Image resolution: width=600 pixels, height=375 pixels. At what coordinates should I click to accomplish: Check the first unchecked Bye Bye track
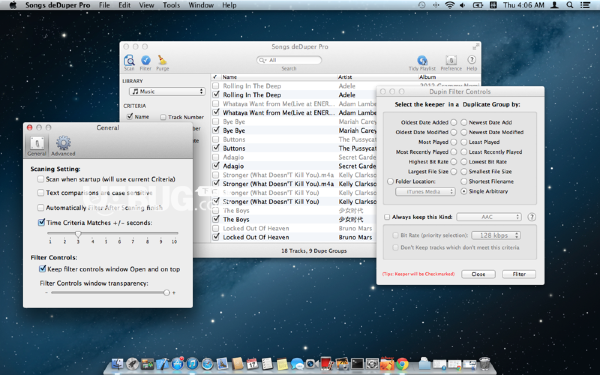pos(216,122)
